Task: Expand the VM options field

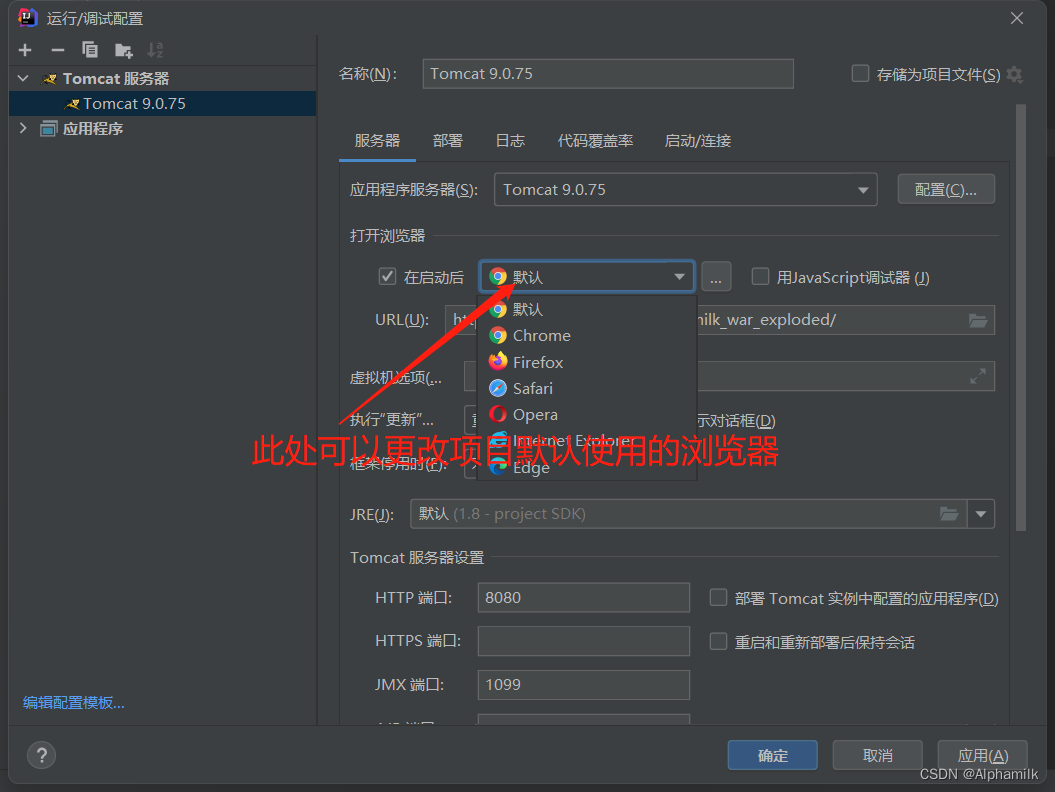Action: pos(978,376)
